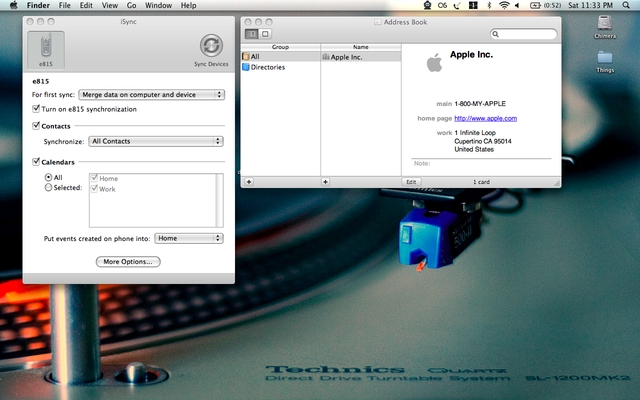
Task: Select the e815 phone device icon
Action: click(46, 50)
